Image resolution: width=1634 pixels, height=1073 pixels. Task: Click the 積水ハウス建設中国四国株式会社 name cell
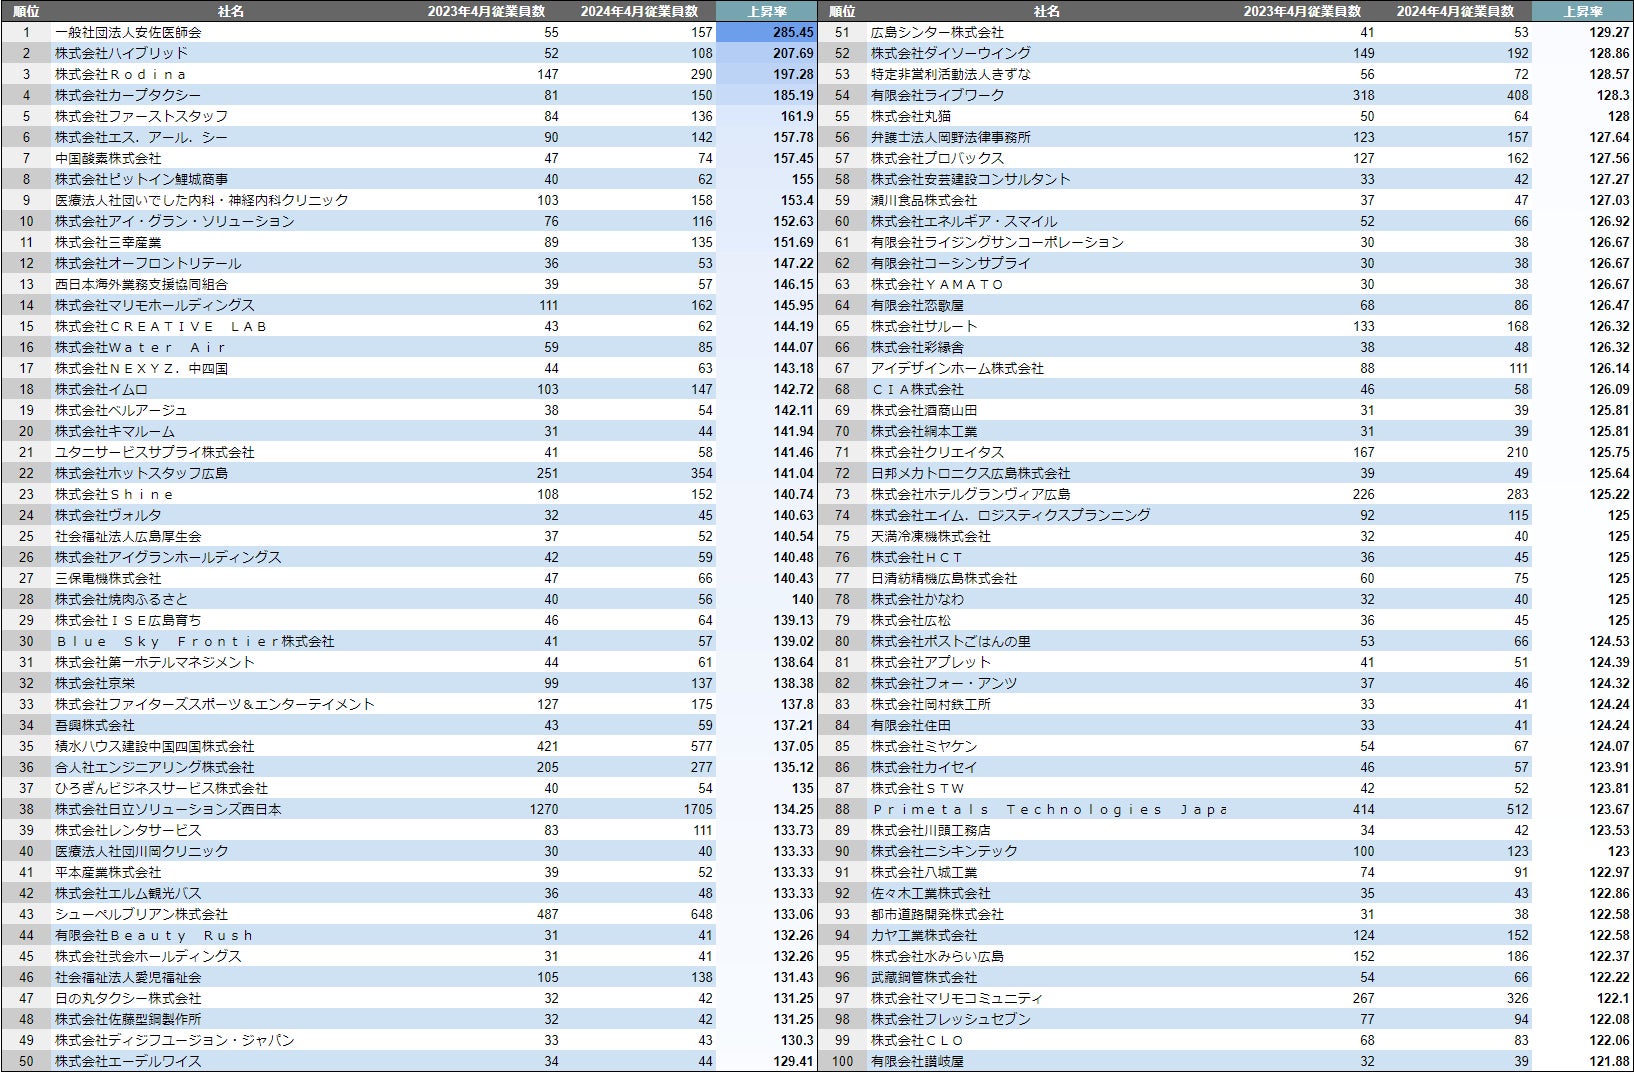pos(155,746)
